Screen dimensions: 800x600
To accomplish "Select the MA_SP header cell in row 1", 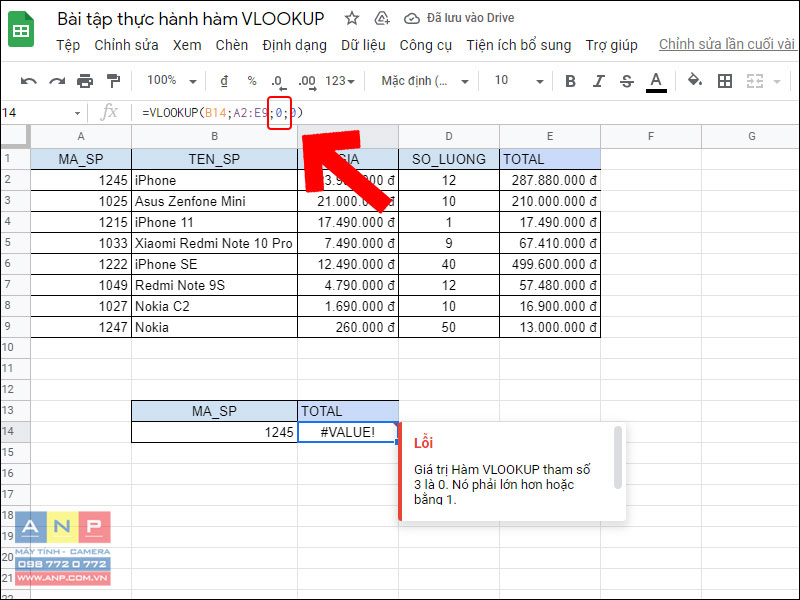I will 81,159.
